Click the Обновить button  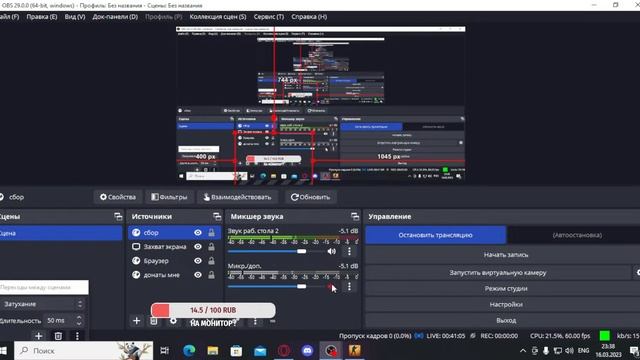click(310, 197)
